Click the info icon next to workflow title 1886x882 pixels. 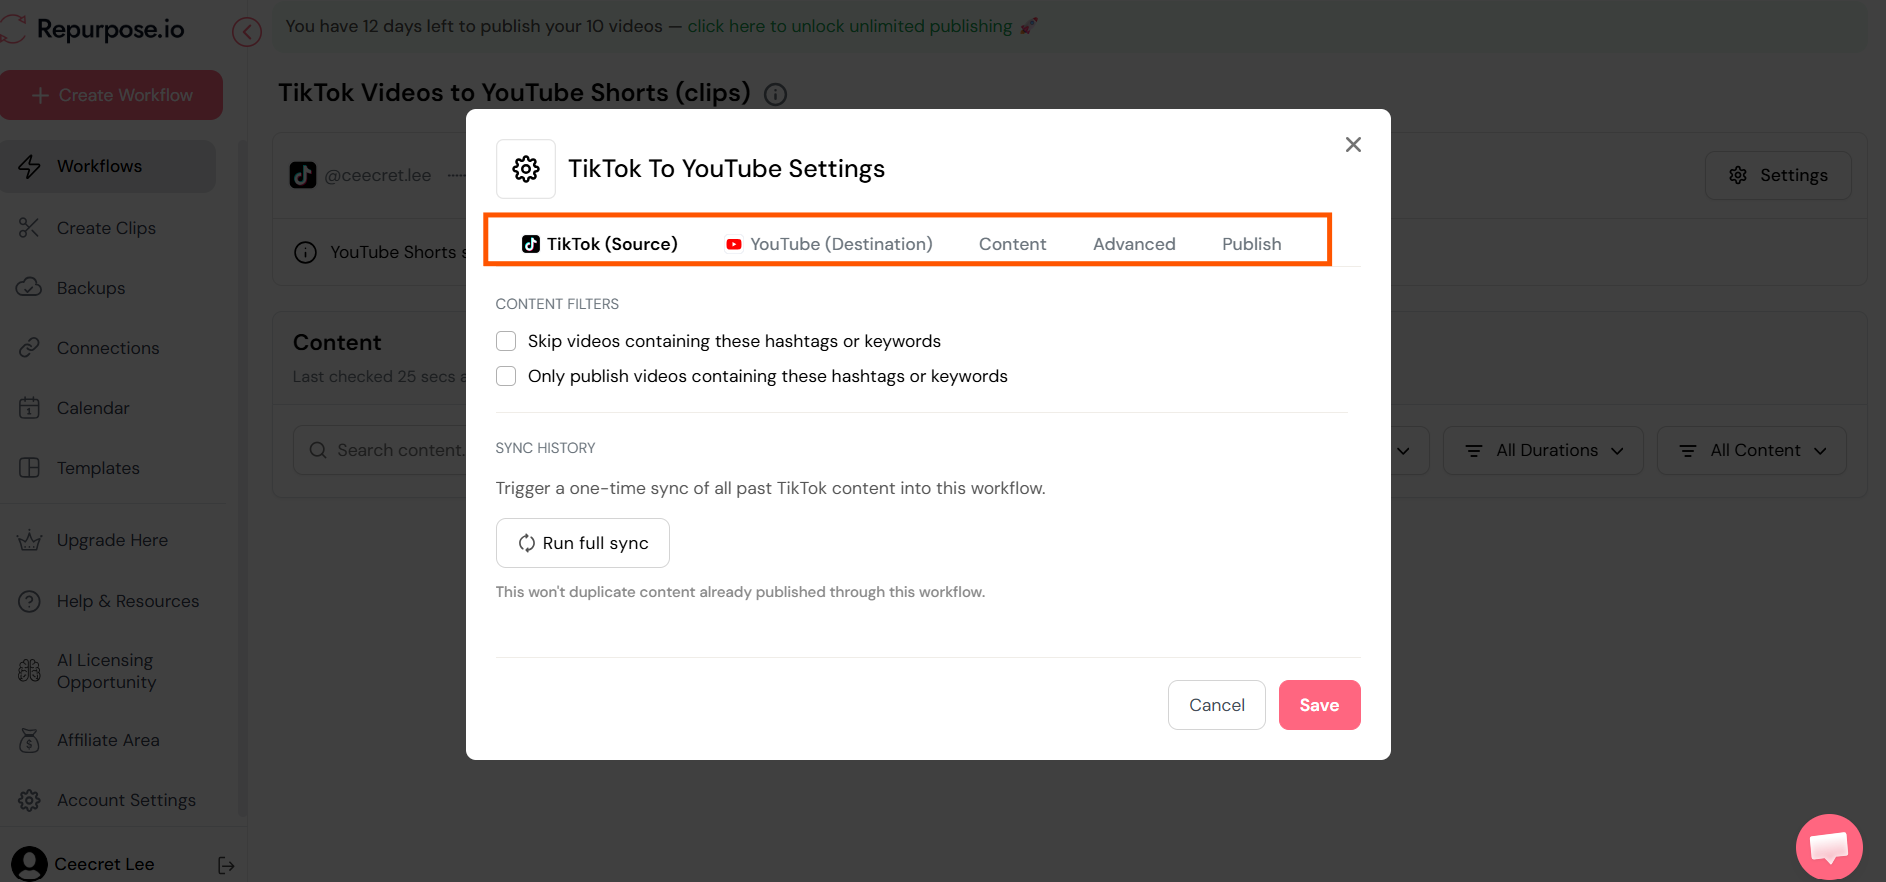(775, 94)
